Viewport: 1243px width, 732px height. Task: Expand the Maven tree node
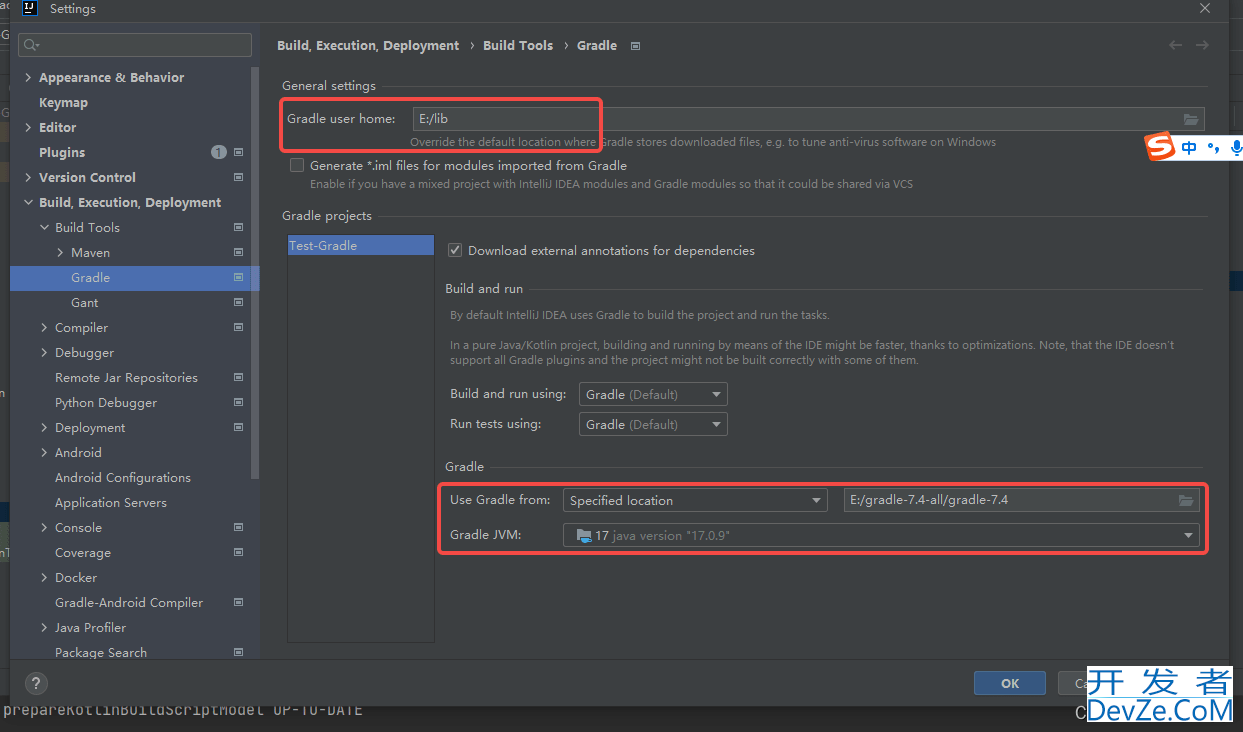(60, 252)
